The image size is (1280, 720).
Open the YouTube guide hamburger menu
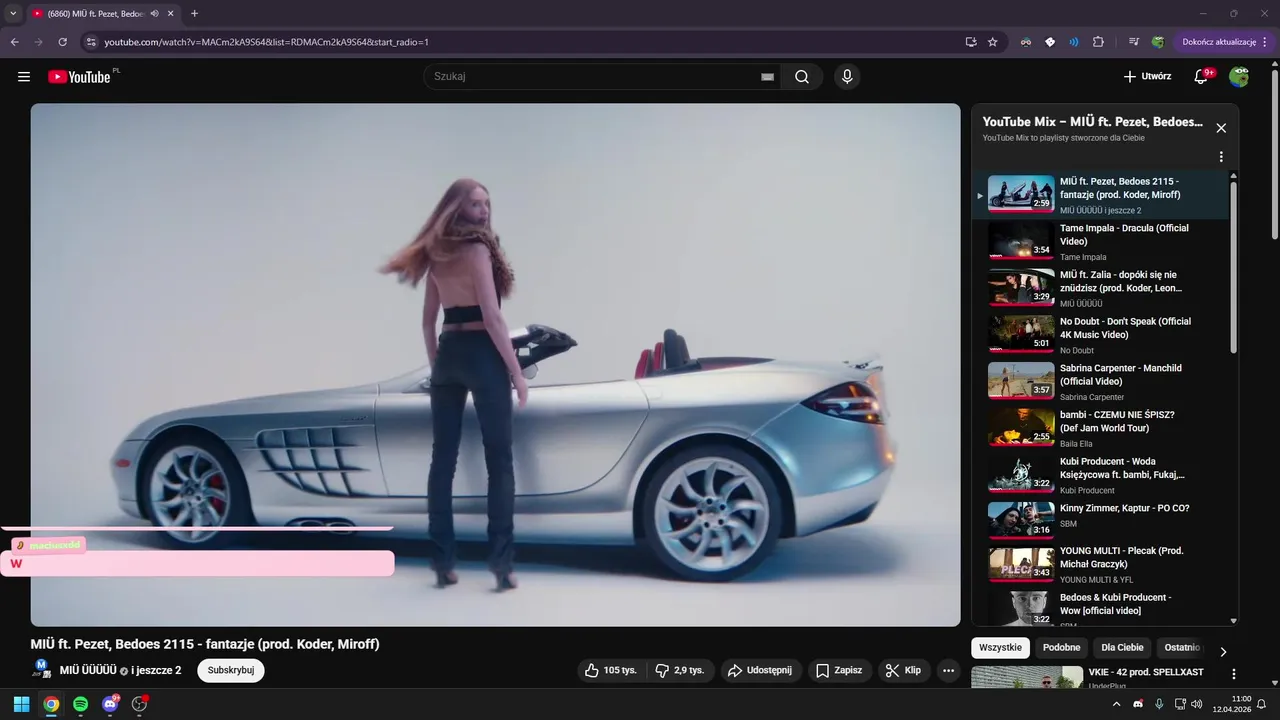click(24, 77)
